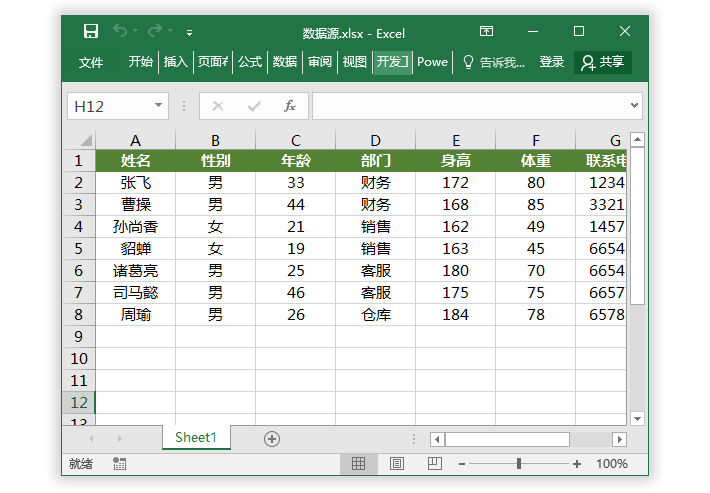Click the 共享 share button
The width and height of the screenshot is (710, 493).
click(603, 62)
